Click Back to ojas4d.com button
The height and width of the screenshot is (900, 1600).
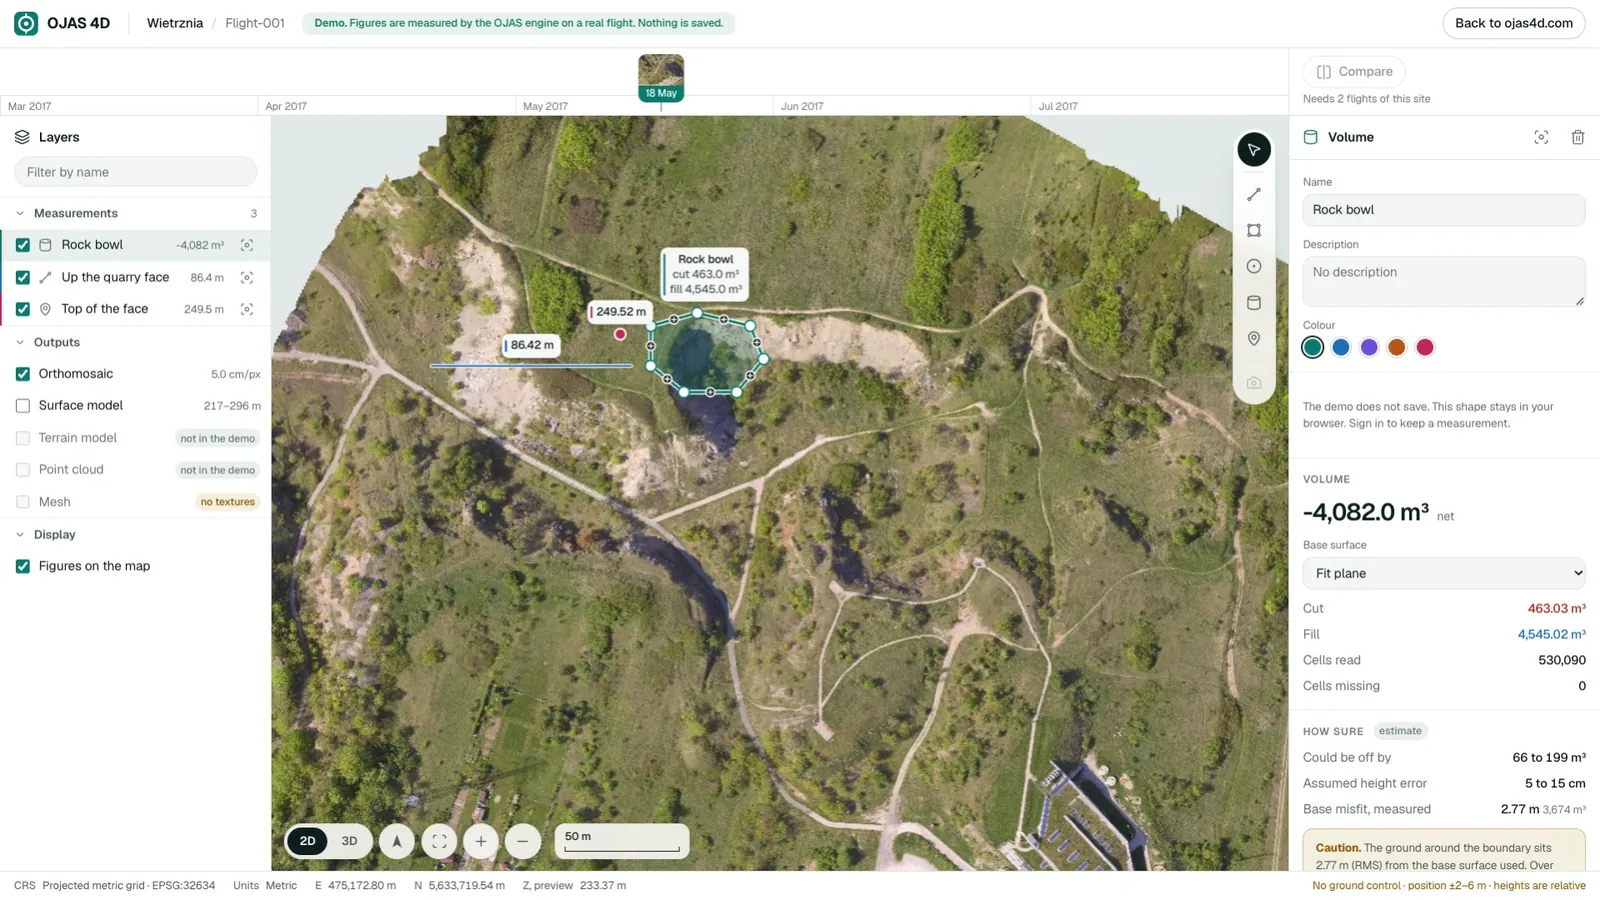click(1514, 23)
